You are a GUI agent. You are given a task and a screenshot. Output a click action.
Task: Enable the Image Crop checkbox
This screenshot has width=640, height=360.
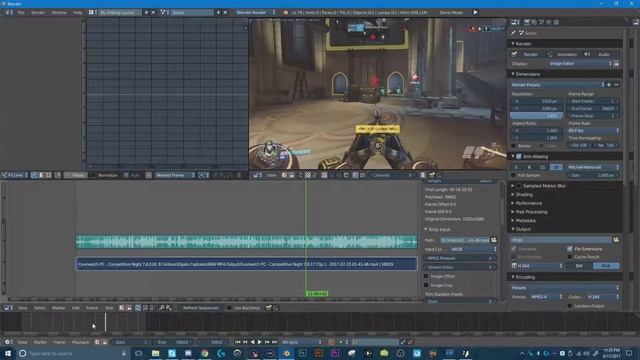(x=426, y=285)
